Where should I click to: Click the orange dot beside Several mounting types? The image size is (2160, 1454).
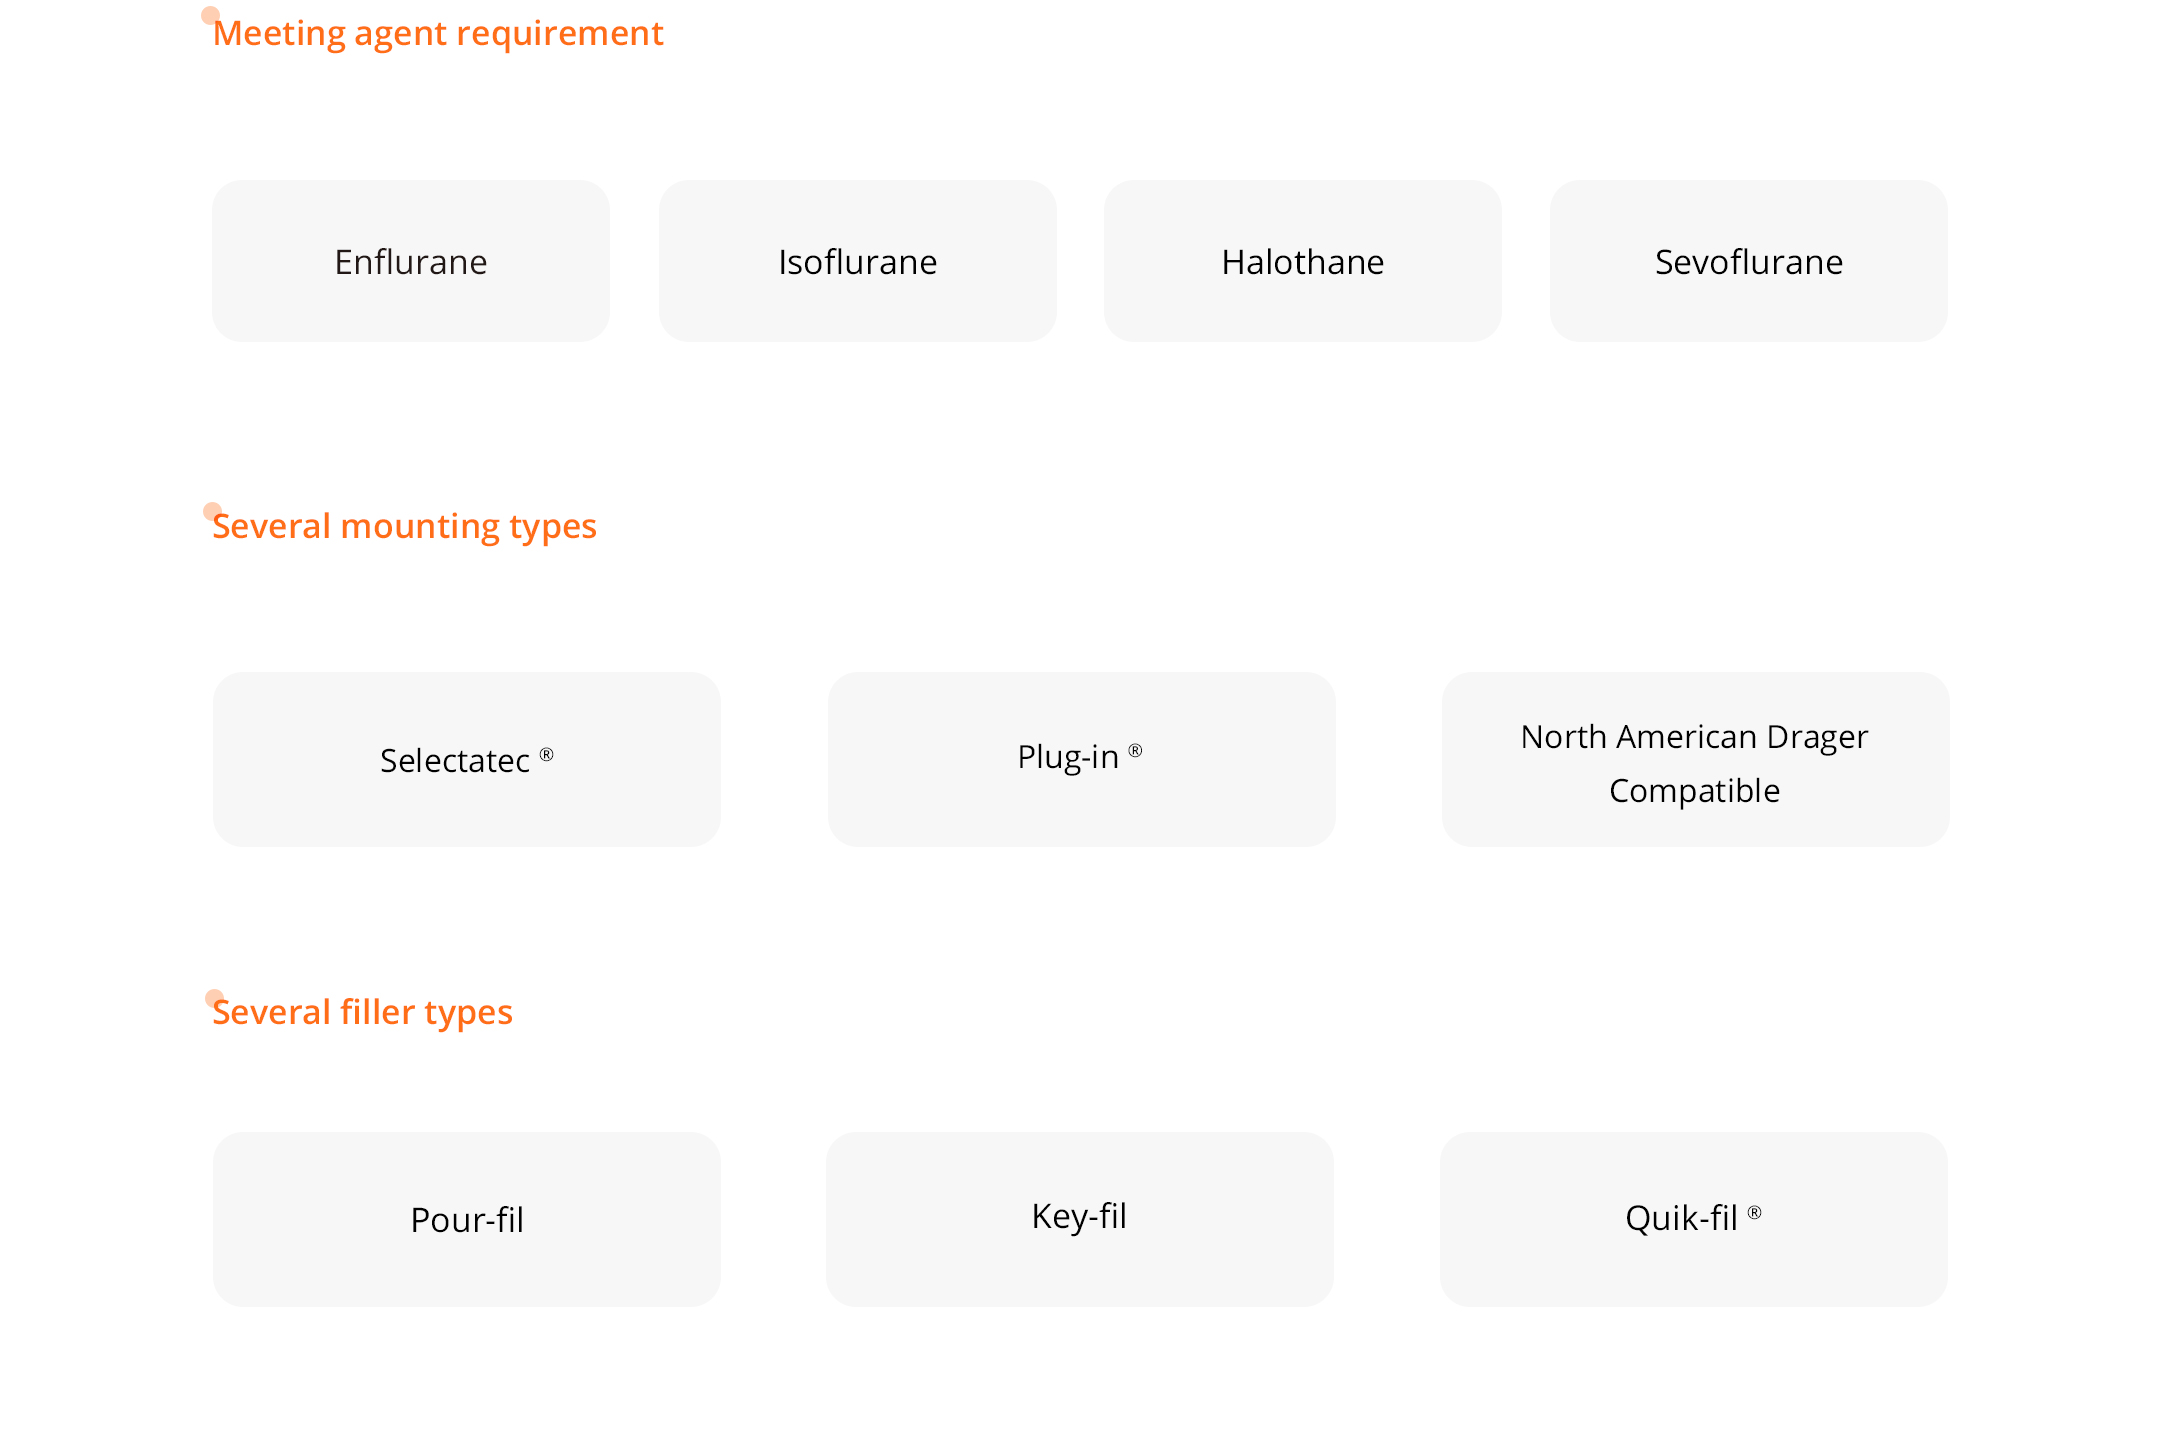(x=212, y=511)
